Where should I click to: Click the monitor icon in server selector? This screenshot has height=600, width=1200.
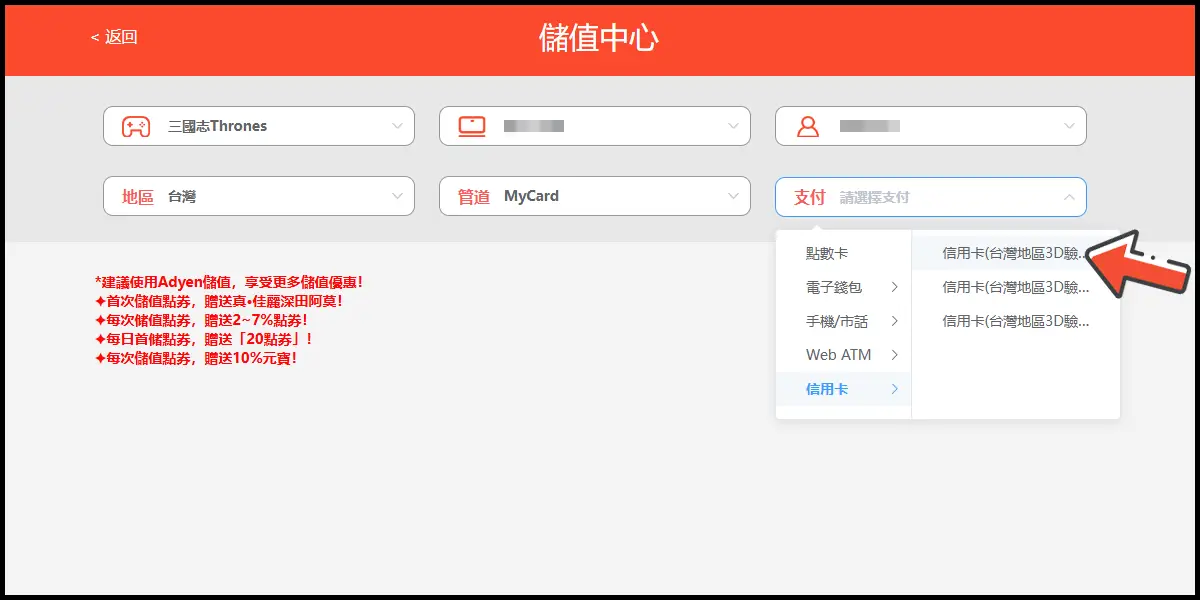(472, 127)
